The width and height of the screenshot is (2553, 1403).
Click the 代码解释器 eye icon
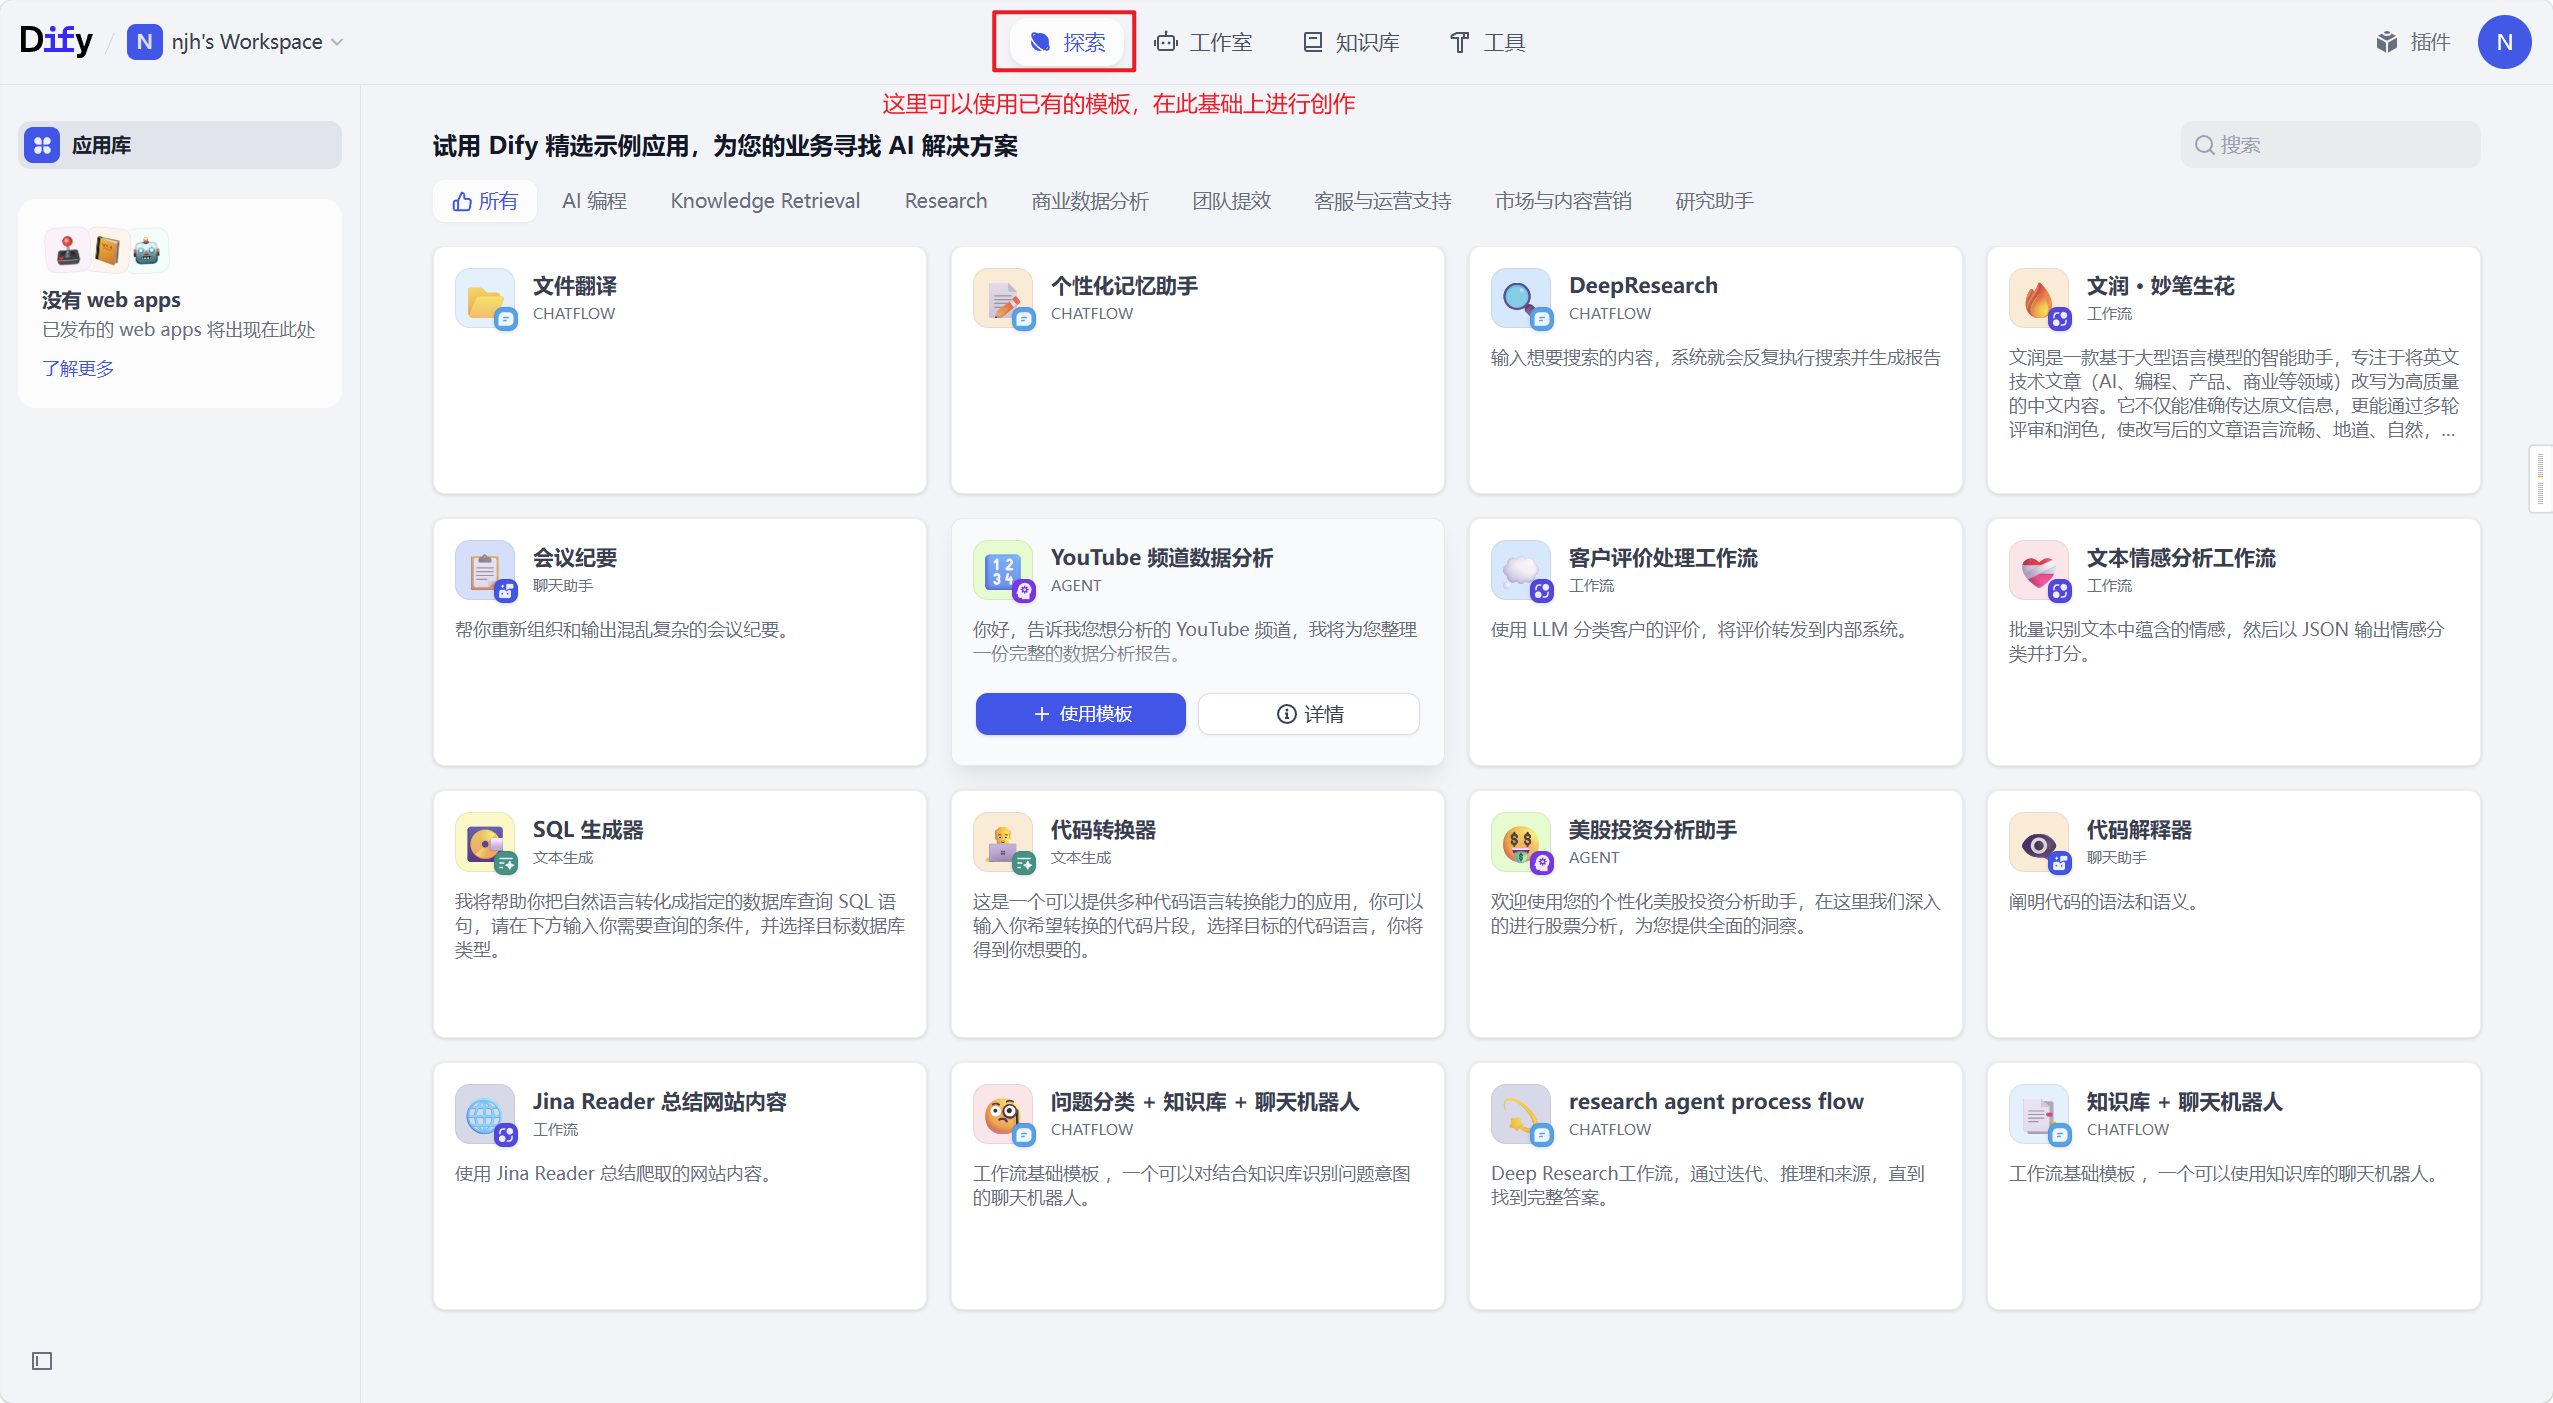pyautogui.click(x=2039, y=842)
